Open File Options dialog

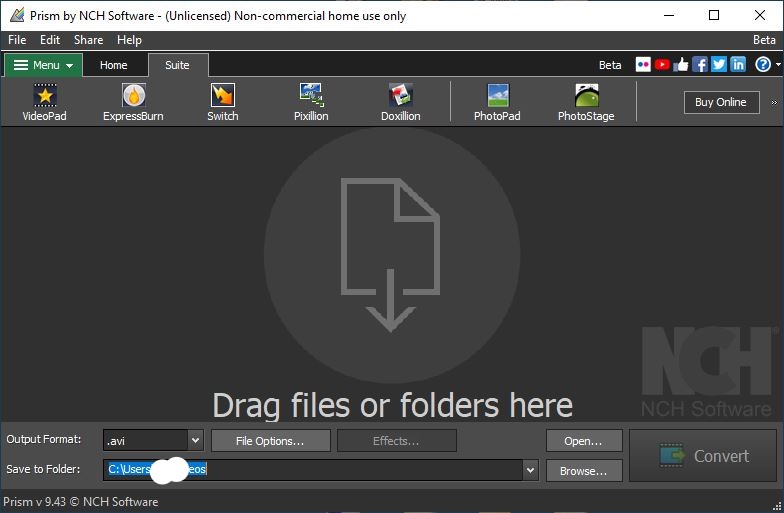pyautogui.click(x=270, y=440)
